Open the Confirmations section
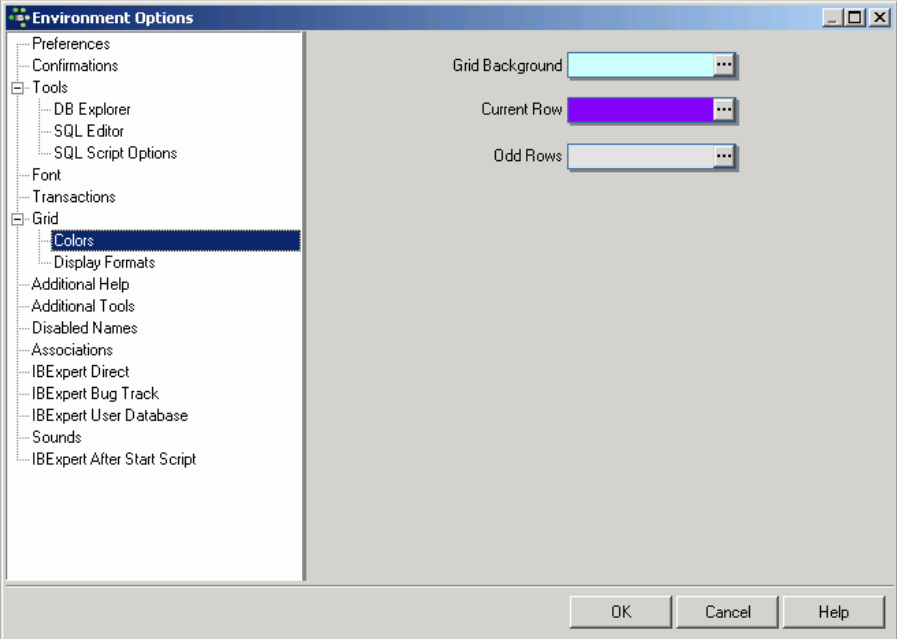 [75, 66]
